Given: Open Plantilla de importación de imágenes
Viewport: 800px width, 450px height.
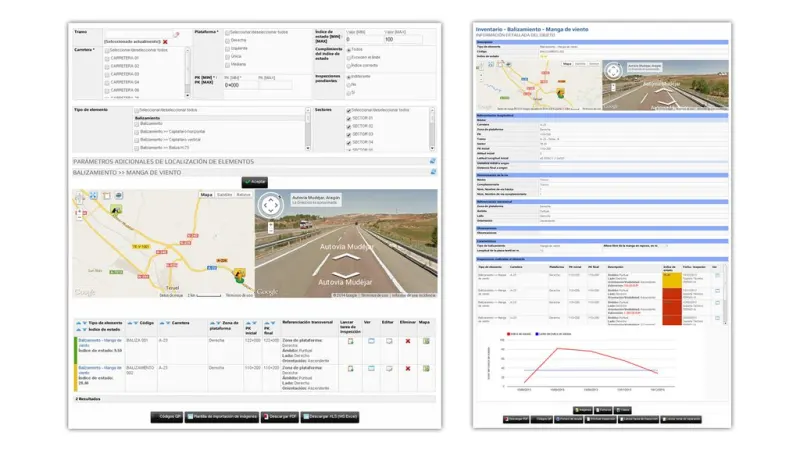Looking at the screenshot, I should [x=222, y=417].
